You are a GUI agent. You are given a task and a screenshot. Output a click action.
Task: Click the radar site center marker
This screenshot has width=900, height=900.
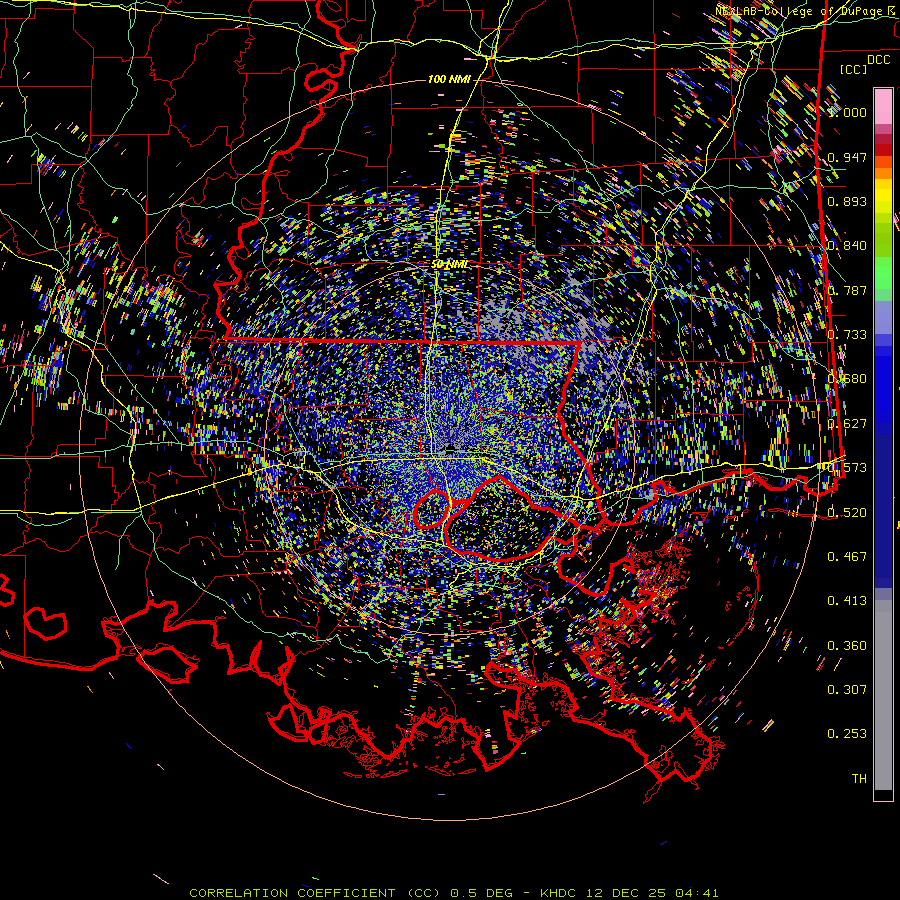pyautogui.click(x=451, y=448)
